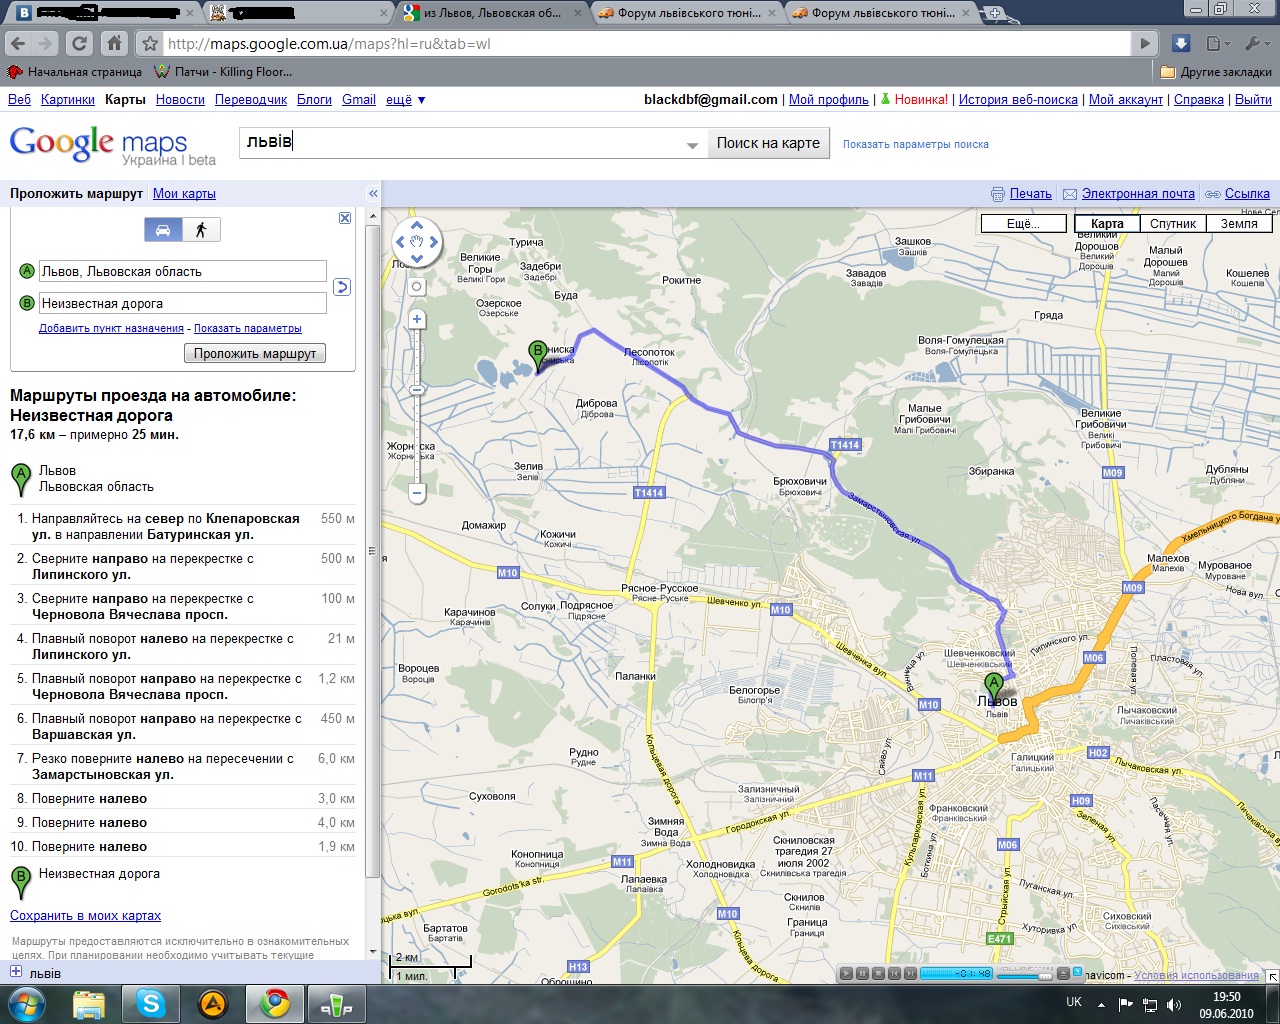Click the destination field Неизвестная дорога
1280x1024 pixels.
pyautogui.click(x=183, y=303)
